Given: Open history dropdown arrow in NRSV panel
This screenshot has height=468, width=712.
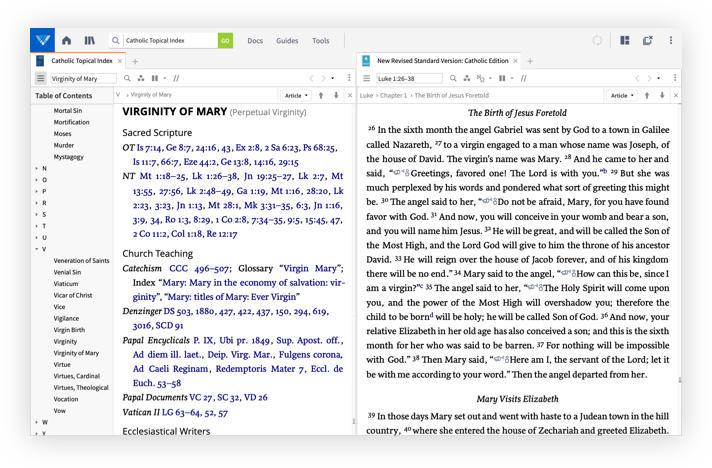Looking at the screenshot, I should [x=659, y=78].
